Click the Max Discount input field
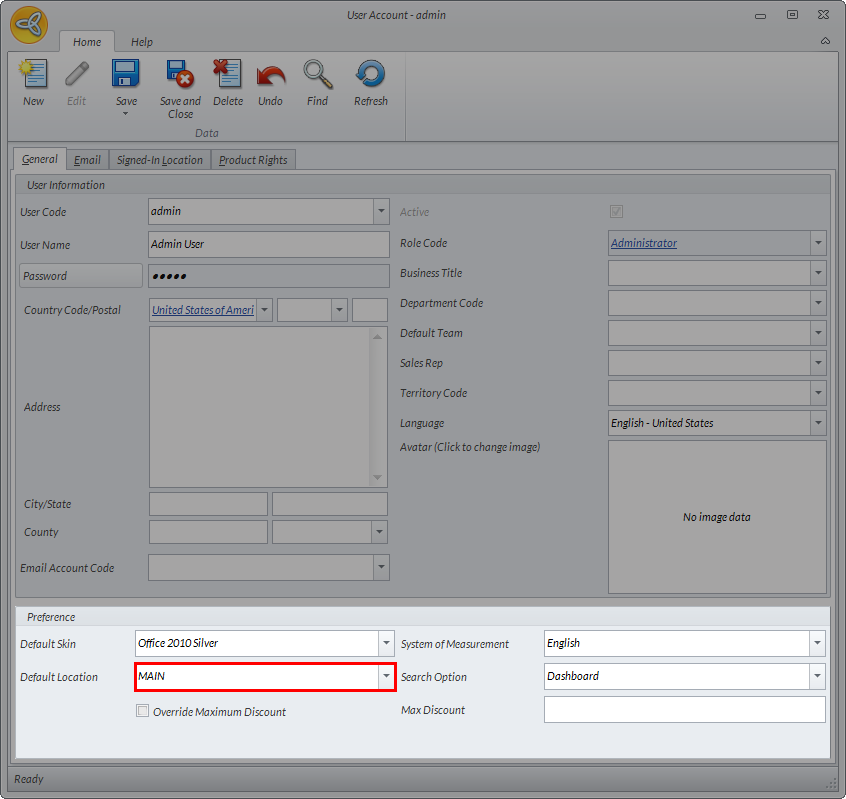 click(x=684, y=710)
